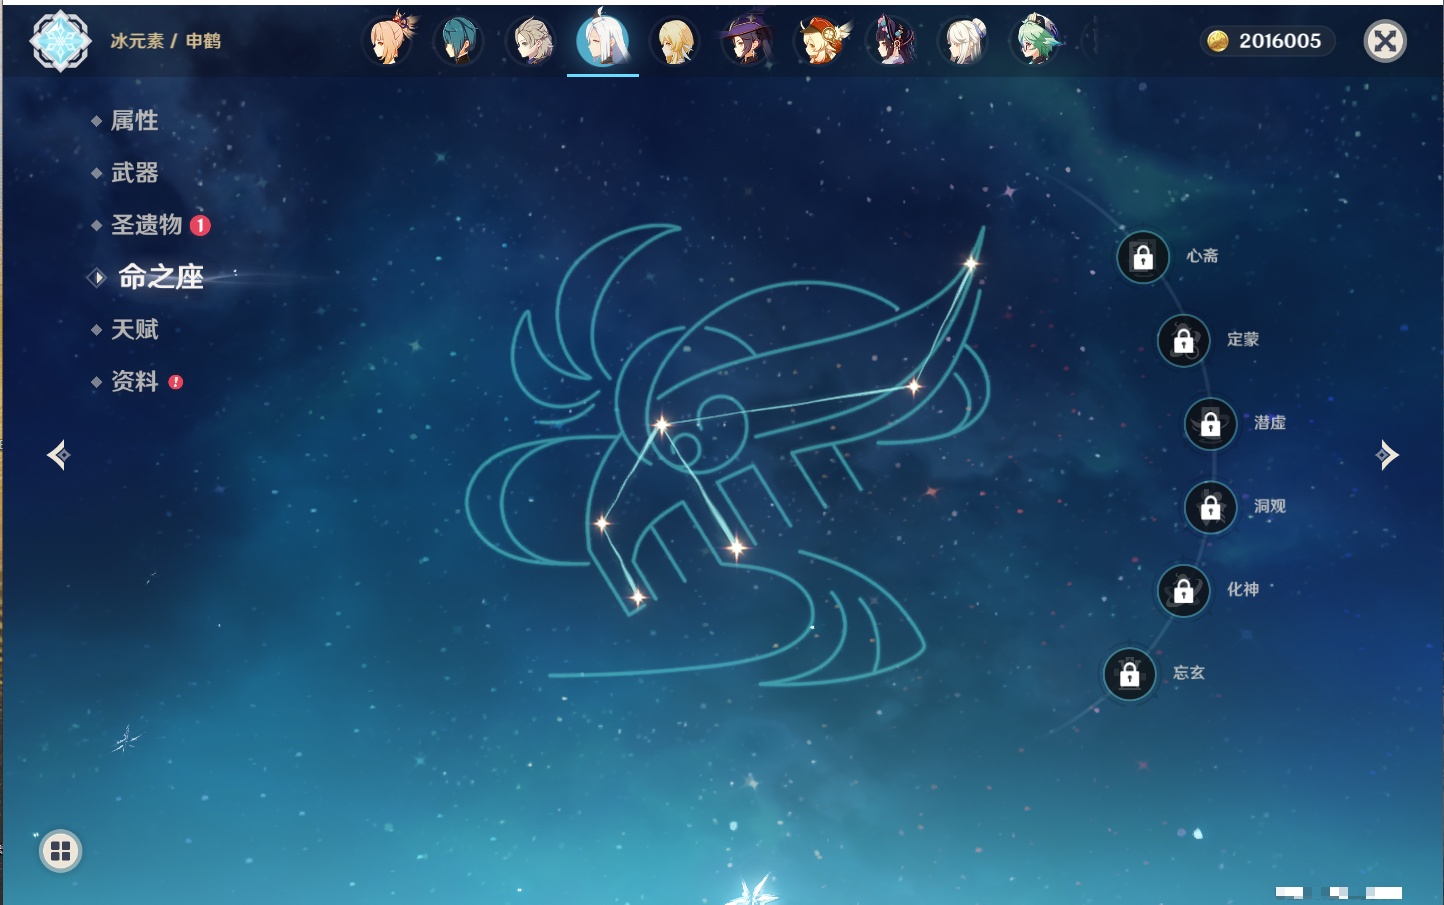Go to the next character with right arrow
This screenshot has height=905, width=1444.
1387,455
